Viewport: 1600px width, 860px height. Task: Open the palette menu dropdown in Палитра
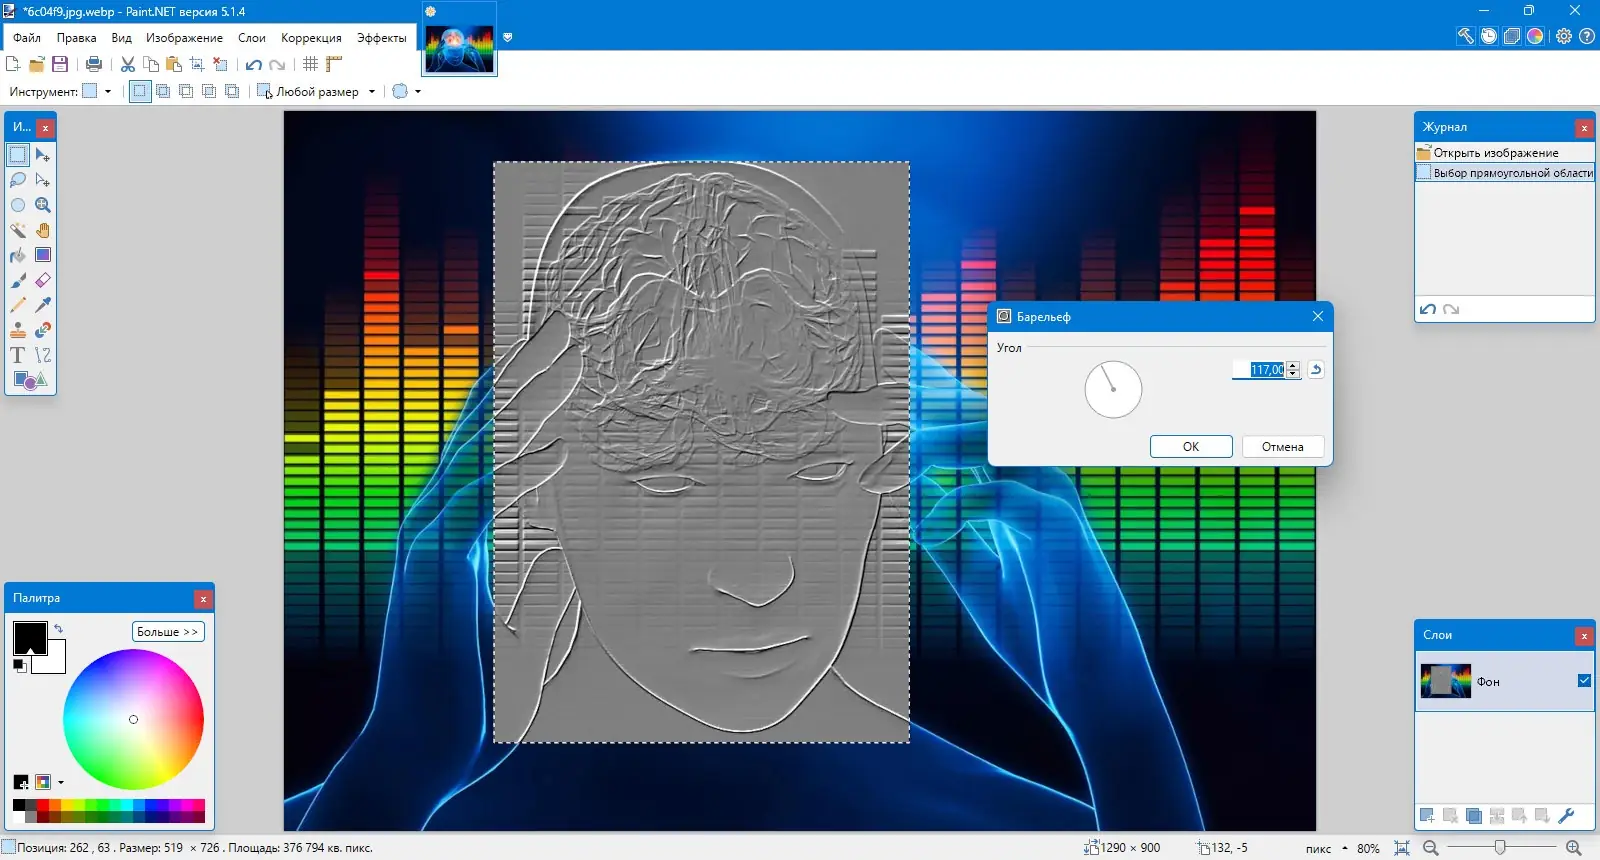pos(61,782)
